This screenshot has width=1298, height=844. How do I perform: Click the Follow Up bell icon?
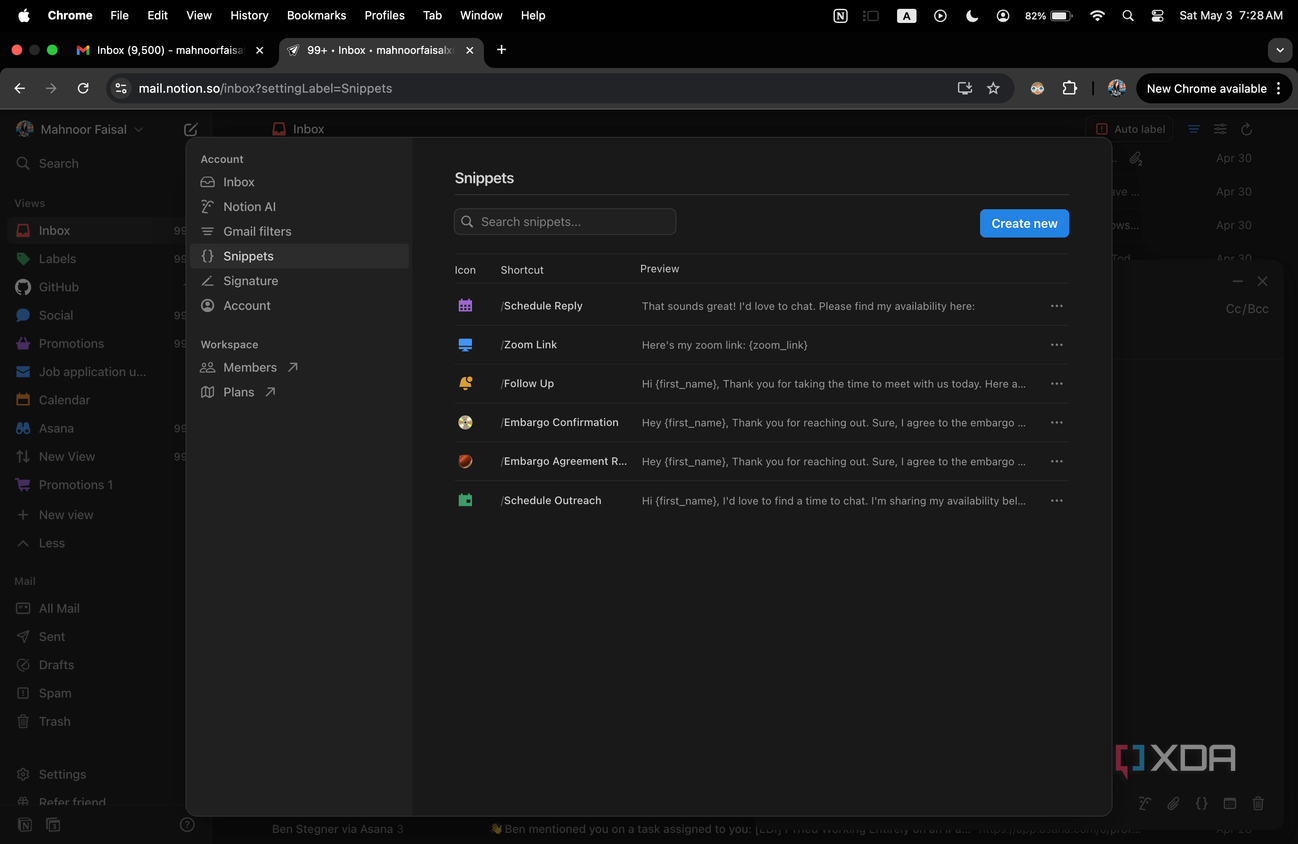pos(465,384)
